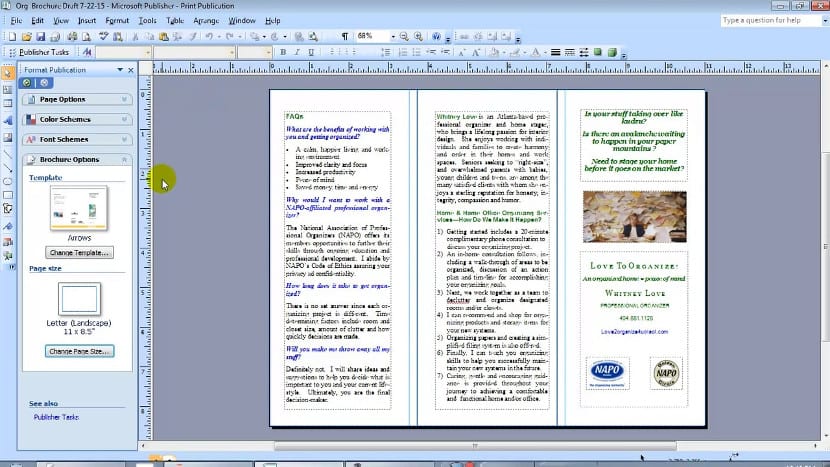Toggle Underline formatting

tap(311, 52)
